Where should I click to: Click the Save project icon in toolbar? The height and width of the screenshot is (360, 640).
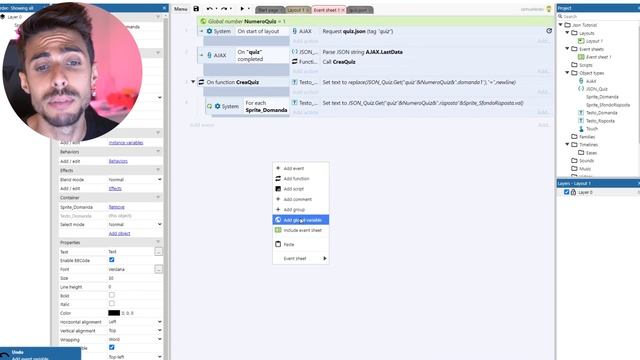coord(196,9)
